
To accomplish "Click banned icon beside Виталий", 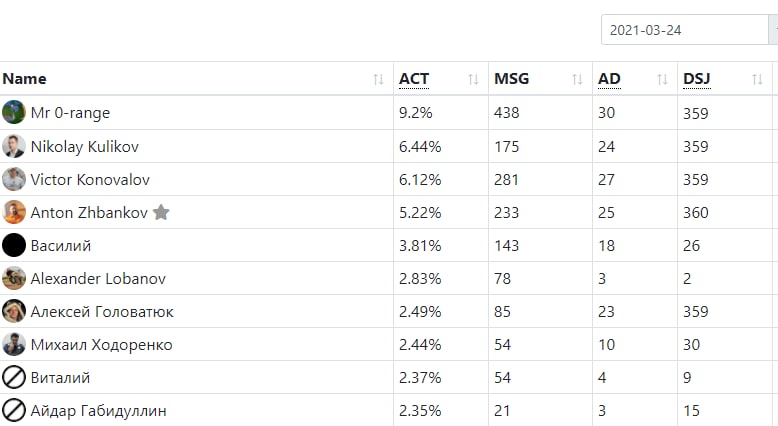I will pyautogui.click(x=14, y=377).
